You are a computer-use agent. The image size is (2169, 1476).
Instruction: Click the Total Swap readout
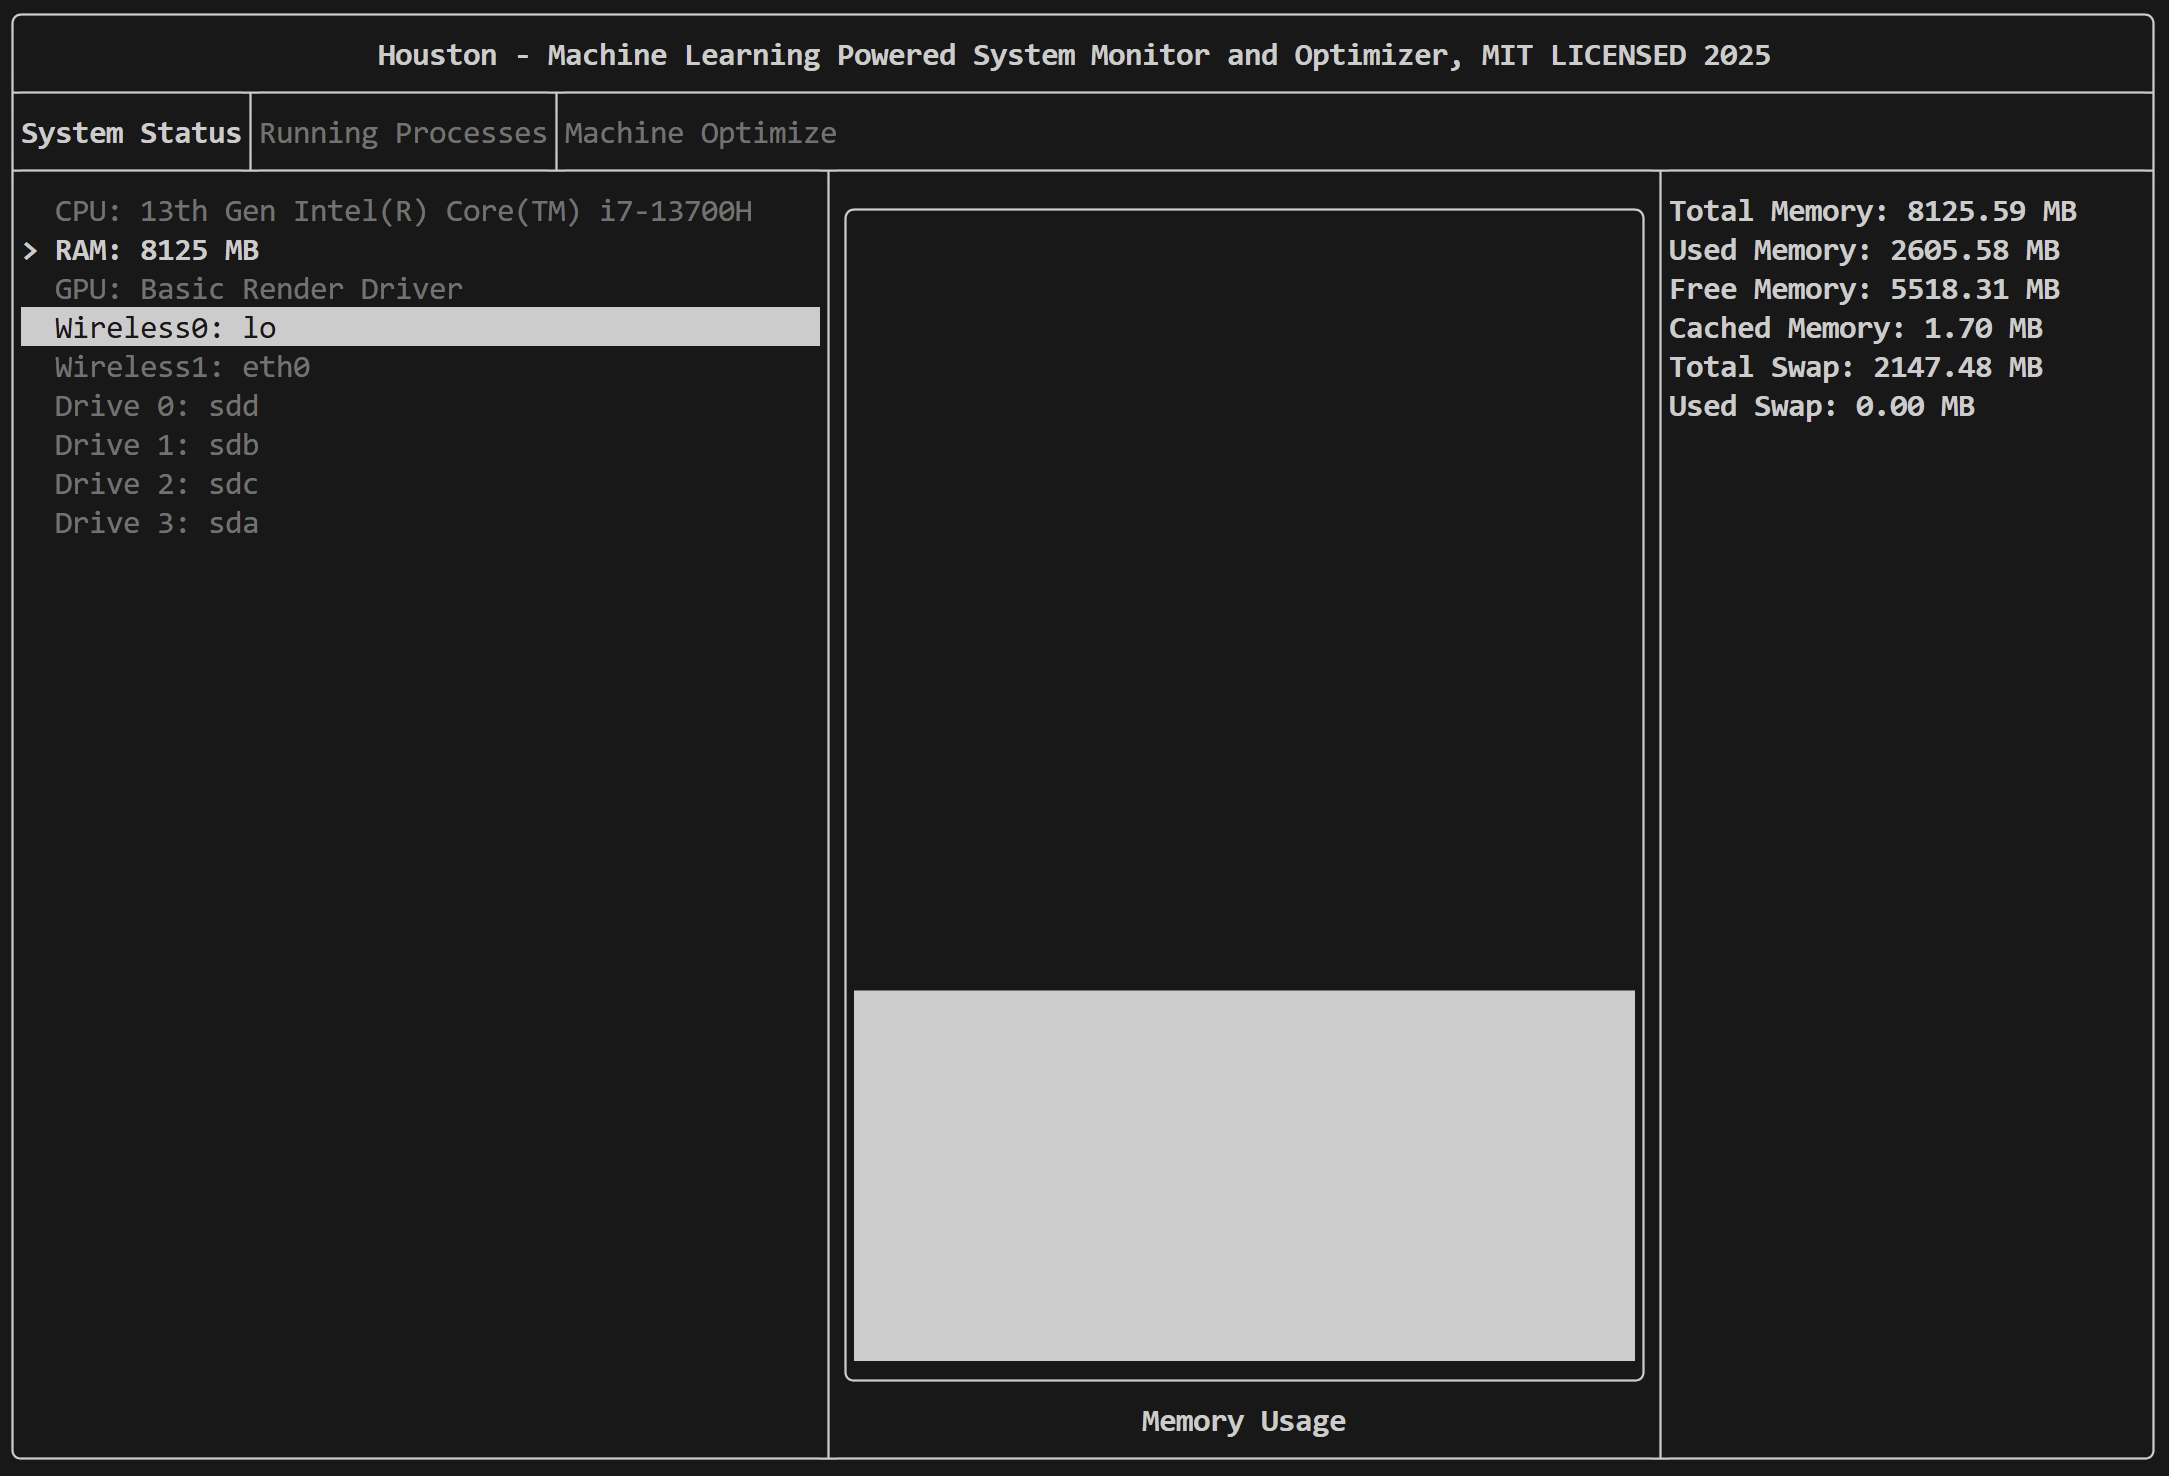1855,367
